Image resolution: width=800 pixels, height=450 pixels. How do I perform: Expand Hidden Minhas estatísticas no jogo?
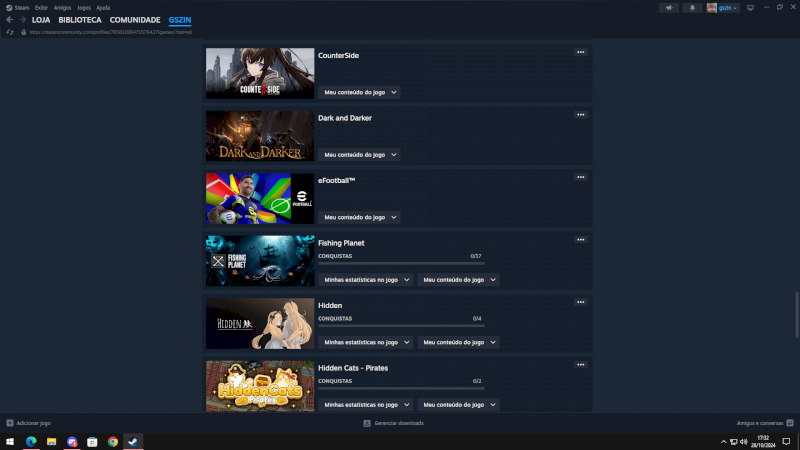[366, 342]
